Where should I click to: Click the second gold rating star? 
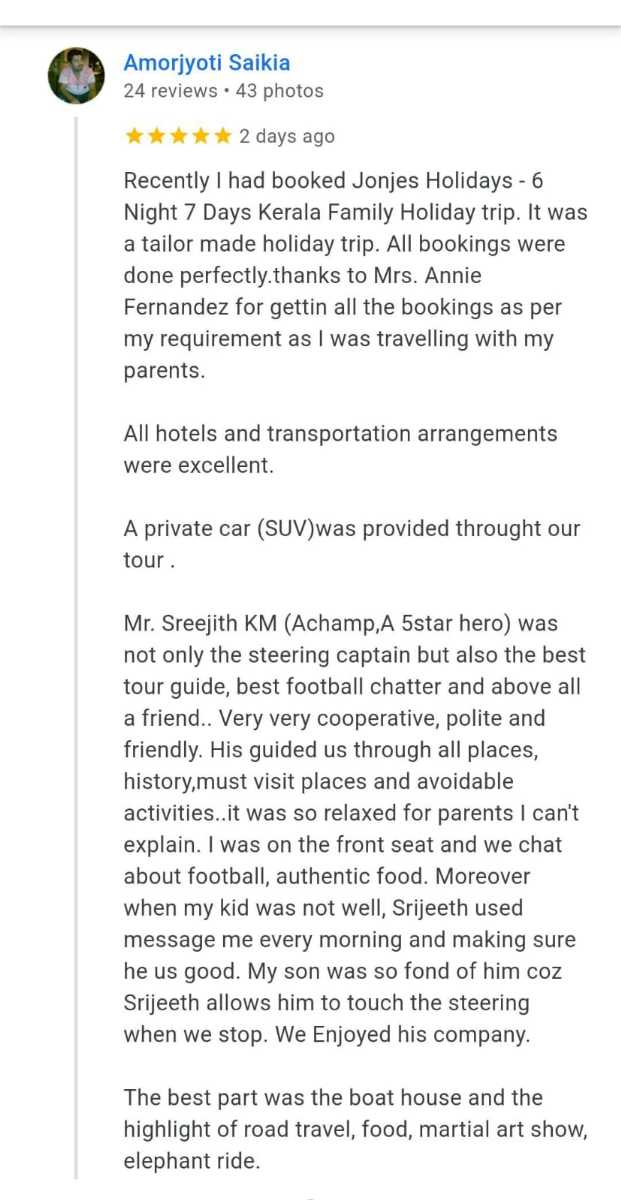pyautogui.click(x=155, y=136)
